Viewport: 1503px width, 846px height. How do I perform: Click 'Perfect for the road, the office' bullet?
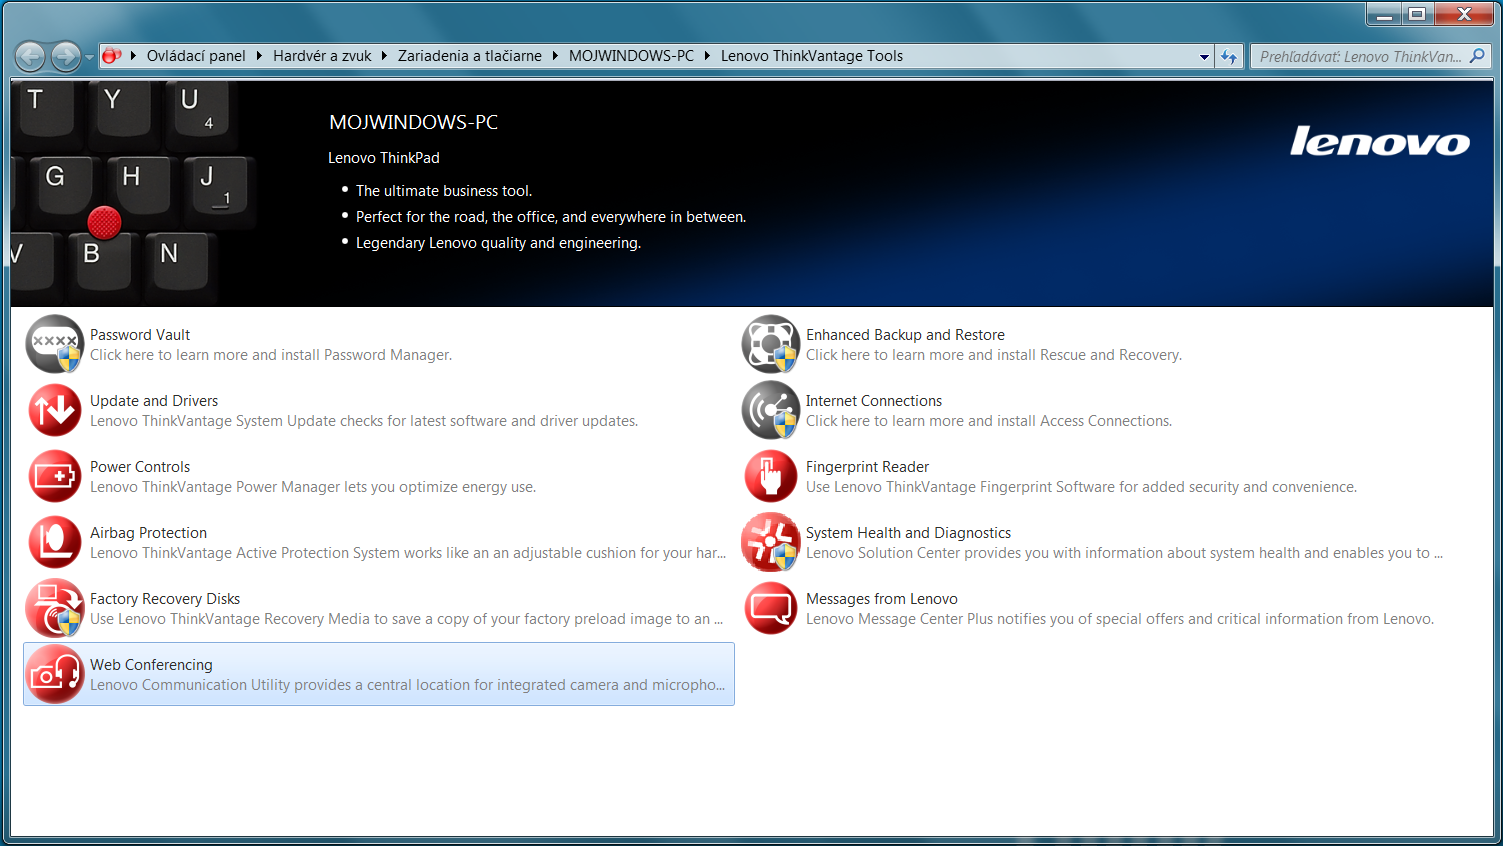(x=551, y=217)
